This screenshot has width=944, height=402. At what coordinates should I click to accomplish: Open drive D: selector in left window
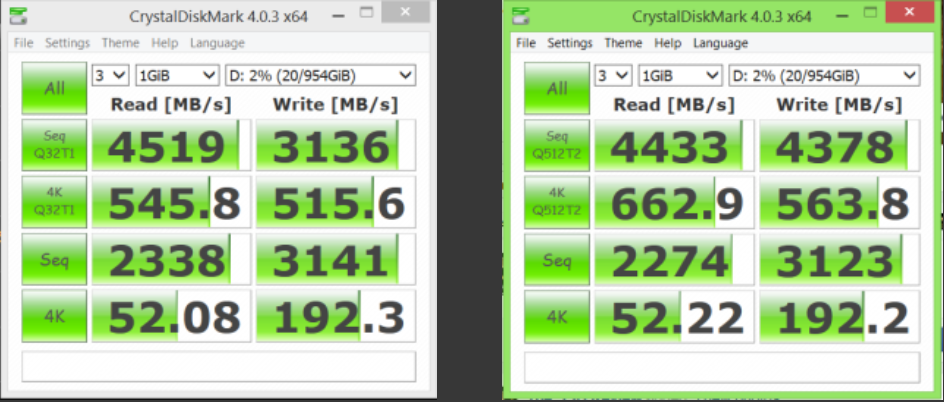(x=320, y=75)
